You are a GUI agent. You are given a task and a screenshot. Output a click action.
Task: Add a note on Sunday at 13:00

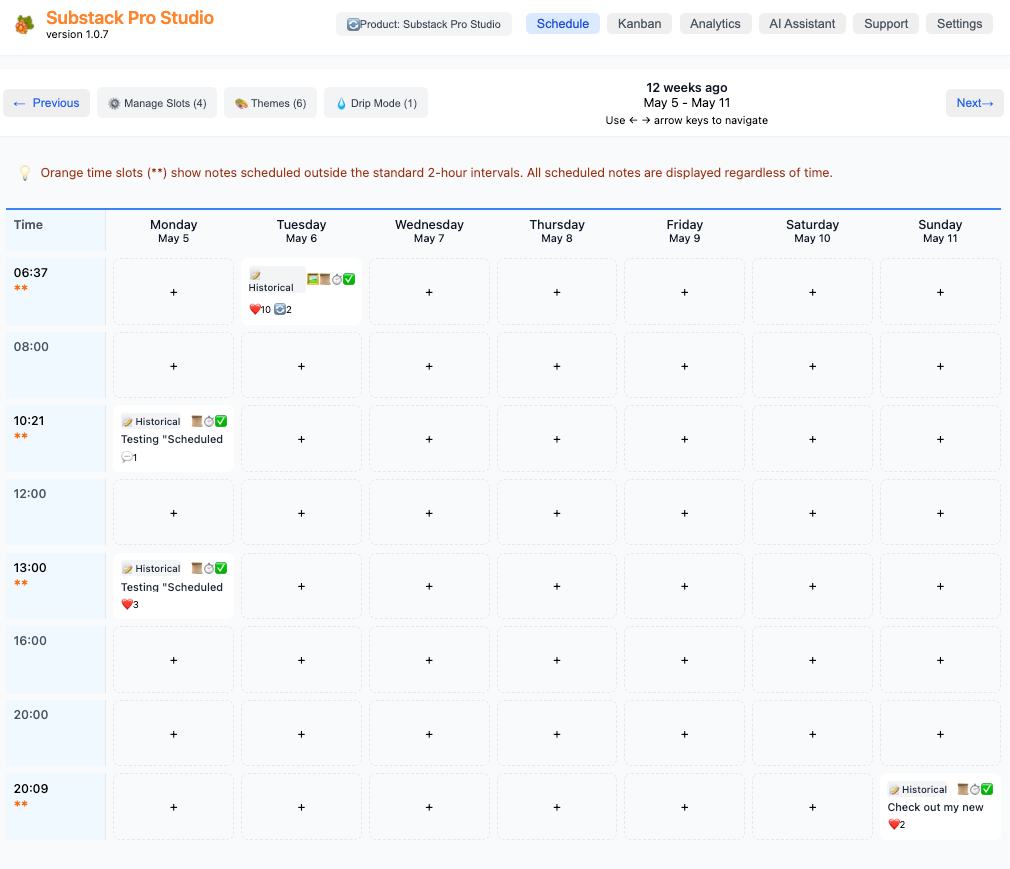point(940,586)
